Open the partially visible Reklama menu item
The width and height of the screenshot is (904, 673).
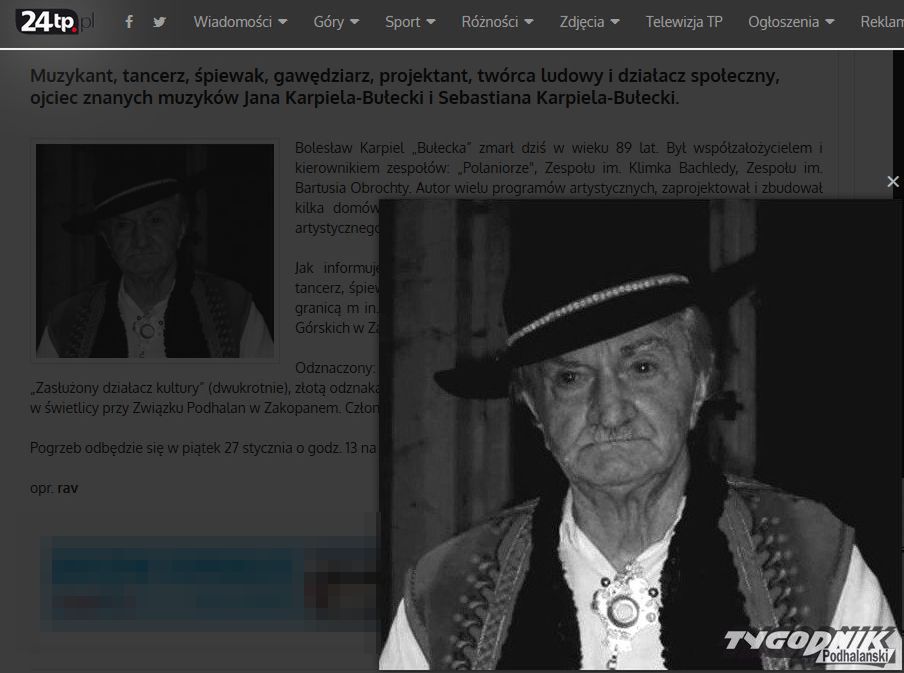(x=882, y=22)
